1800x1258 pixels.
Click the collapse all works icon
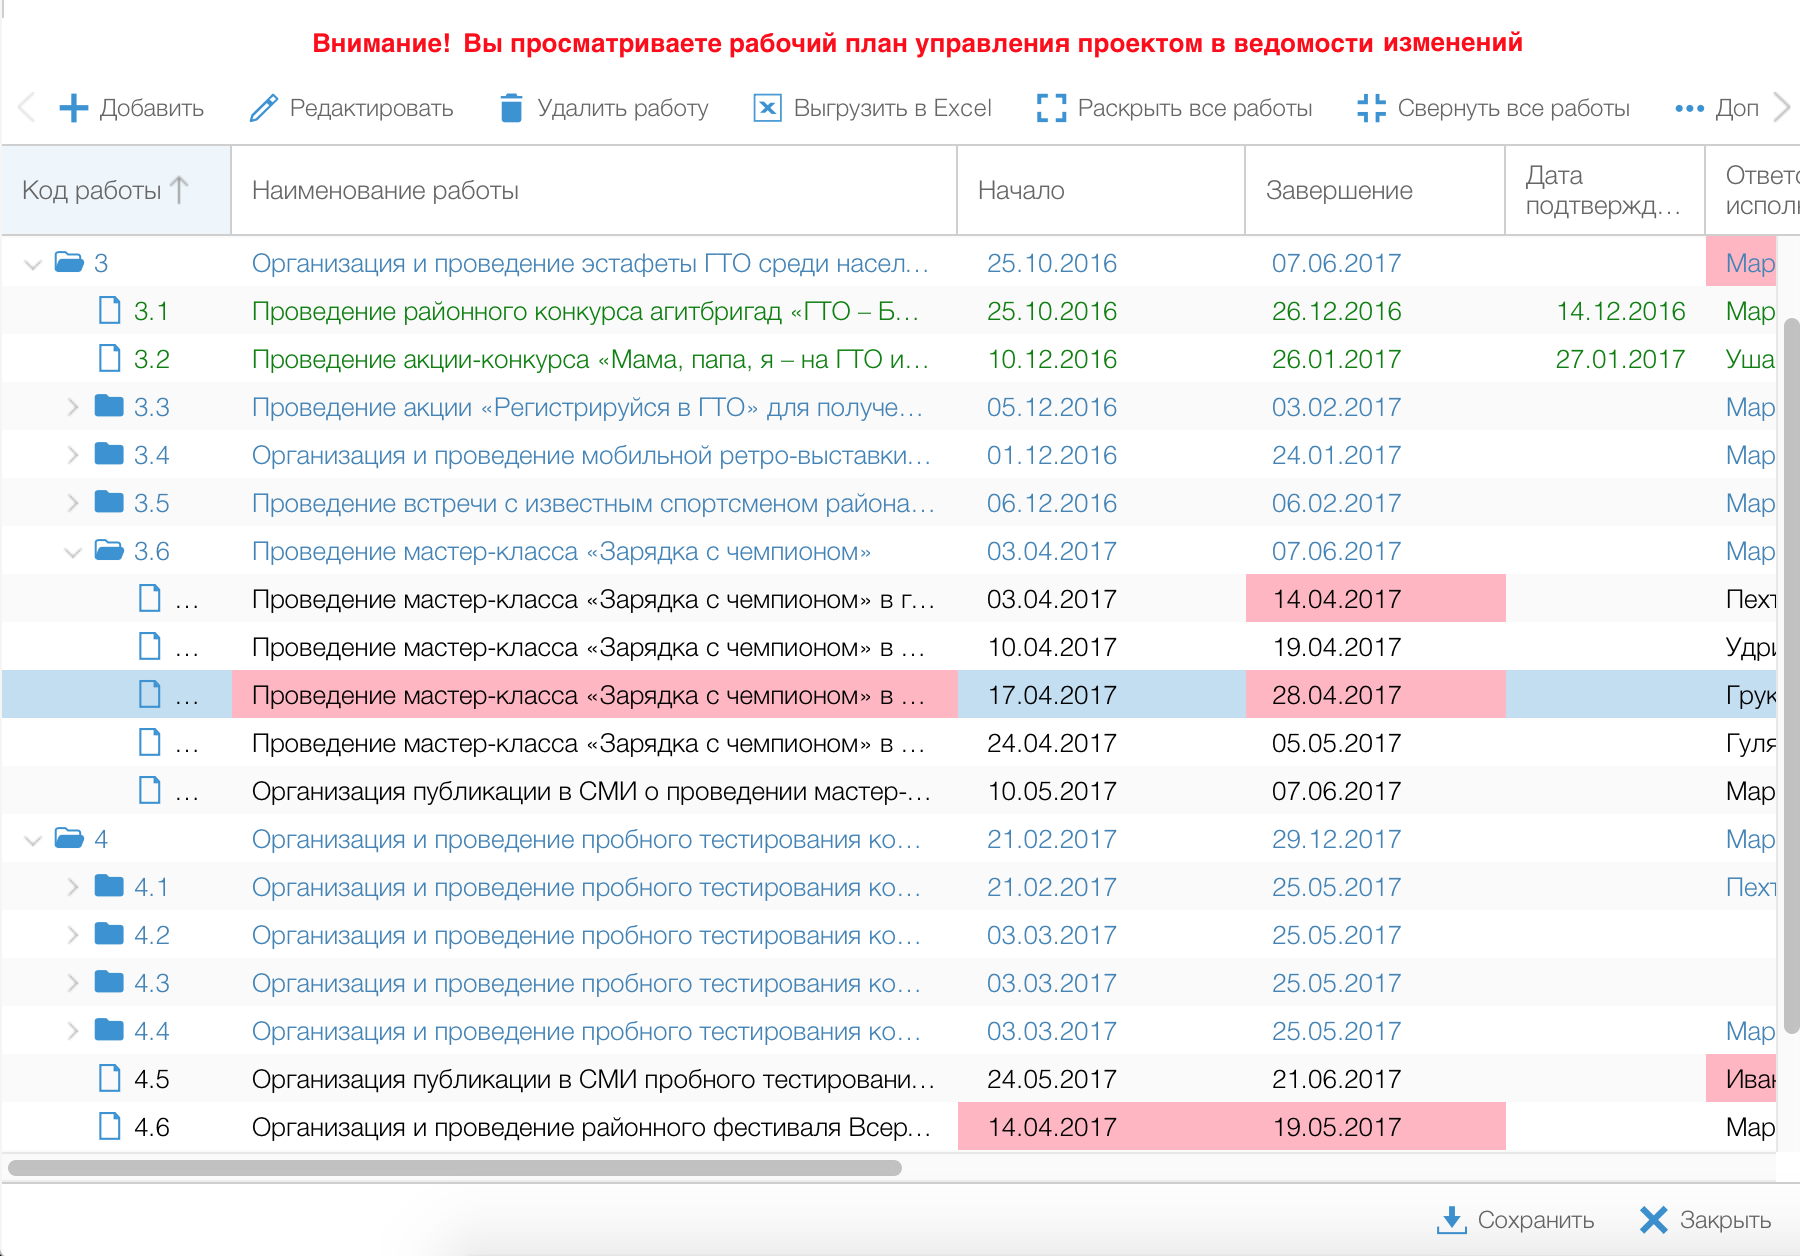[x=1371, y=108]
